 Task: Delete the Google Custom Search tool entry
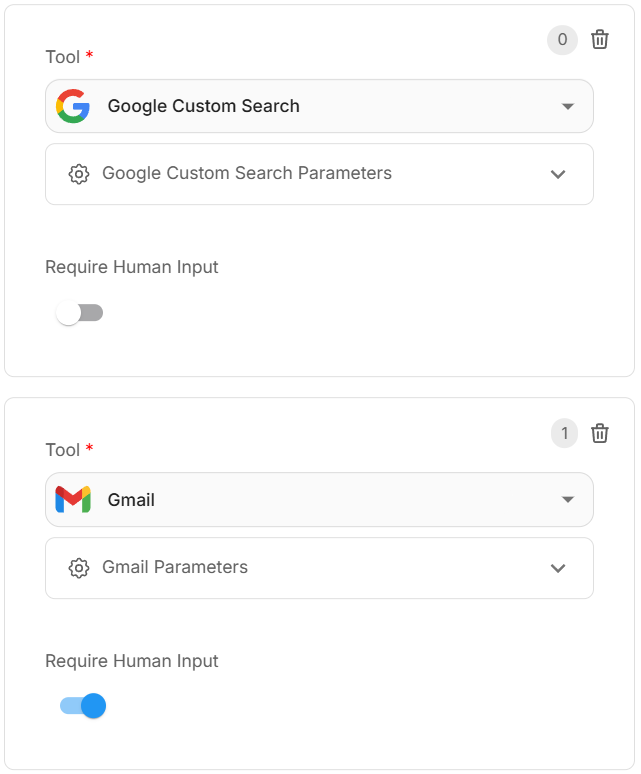(600, 40)
